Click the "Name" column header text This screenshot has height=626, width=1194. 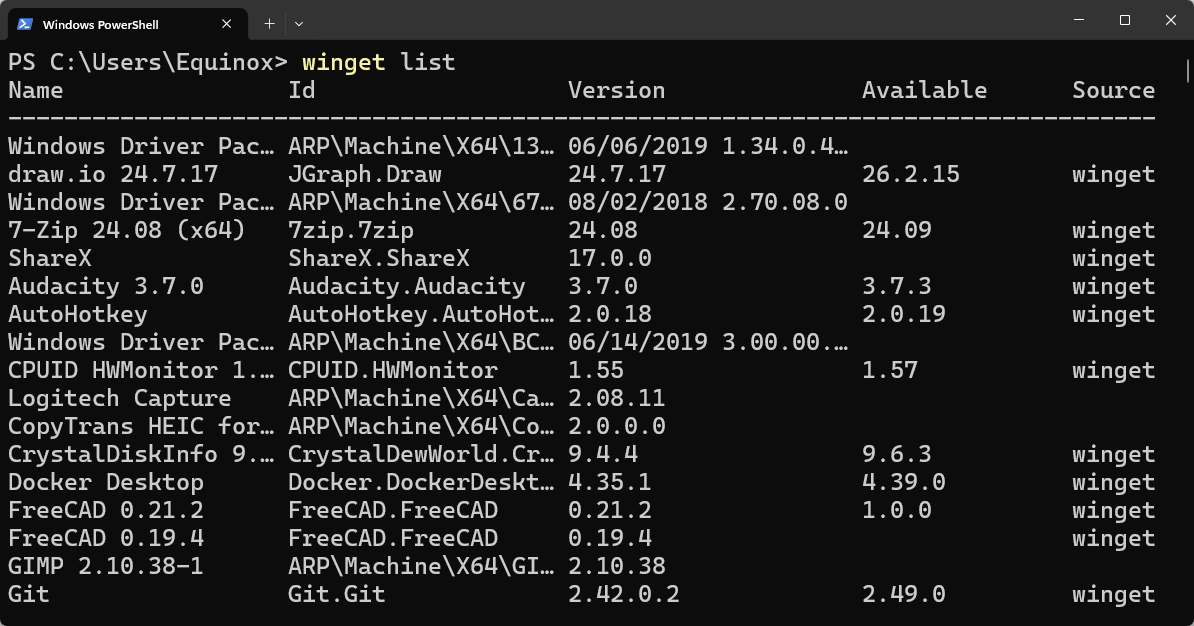(x=36, y=90)
